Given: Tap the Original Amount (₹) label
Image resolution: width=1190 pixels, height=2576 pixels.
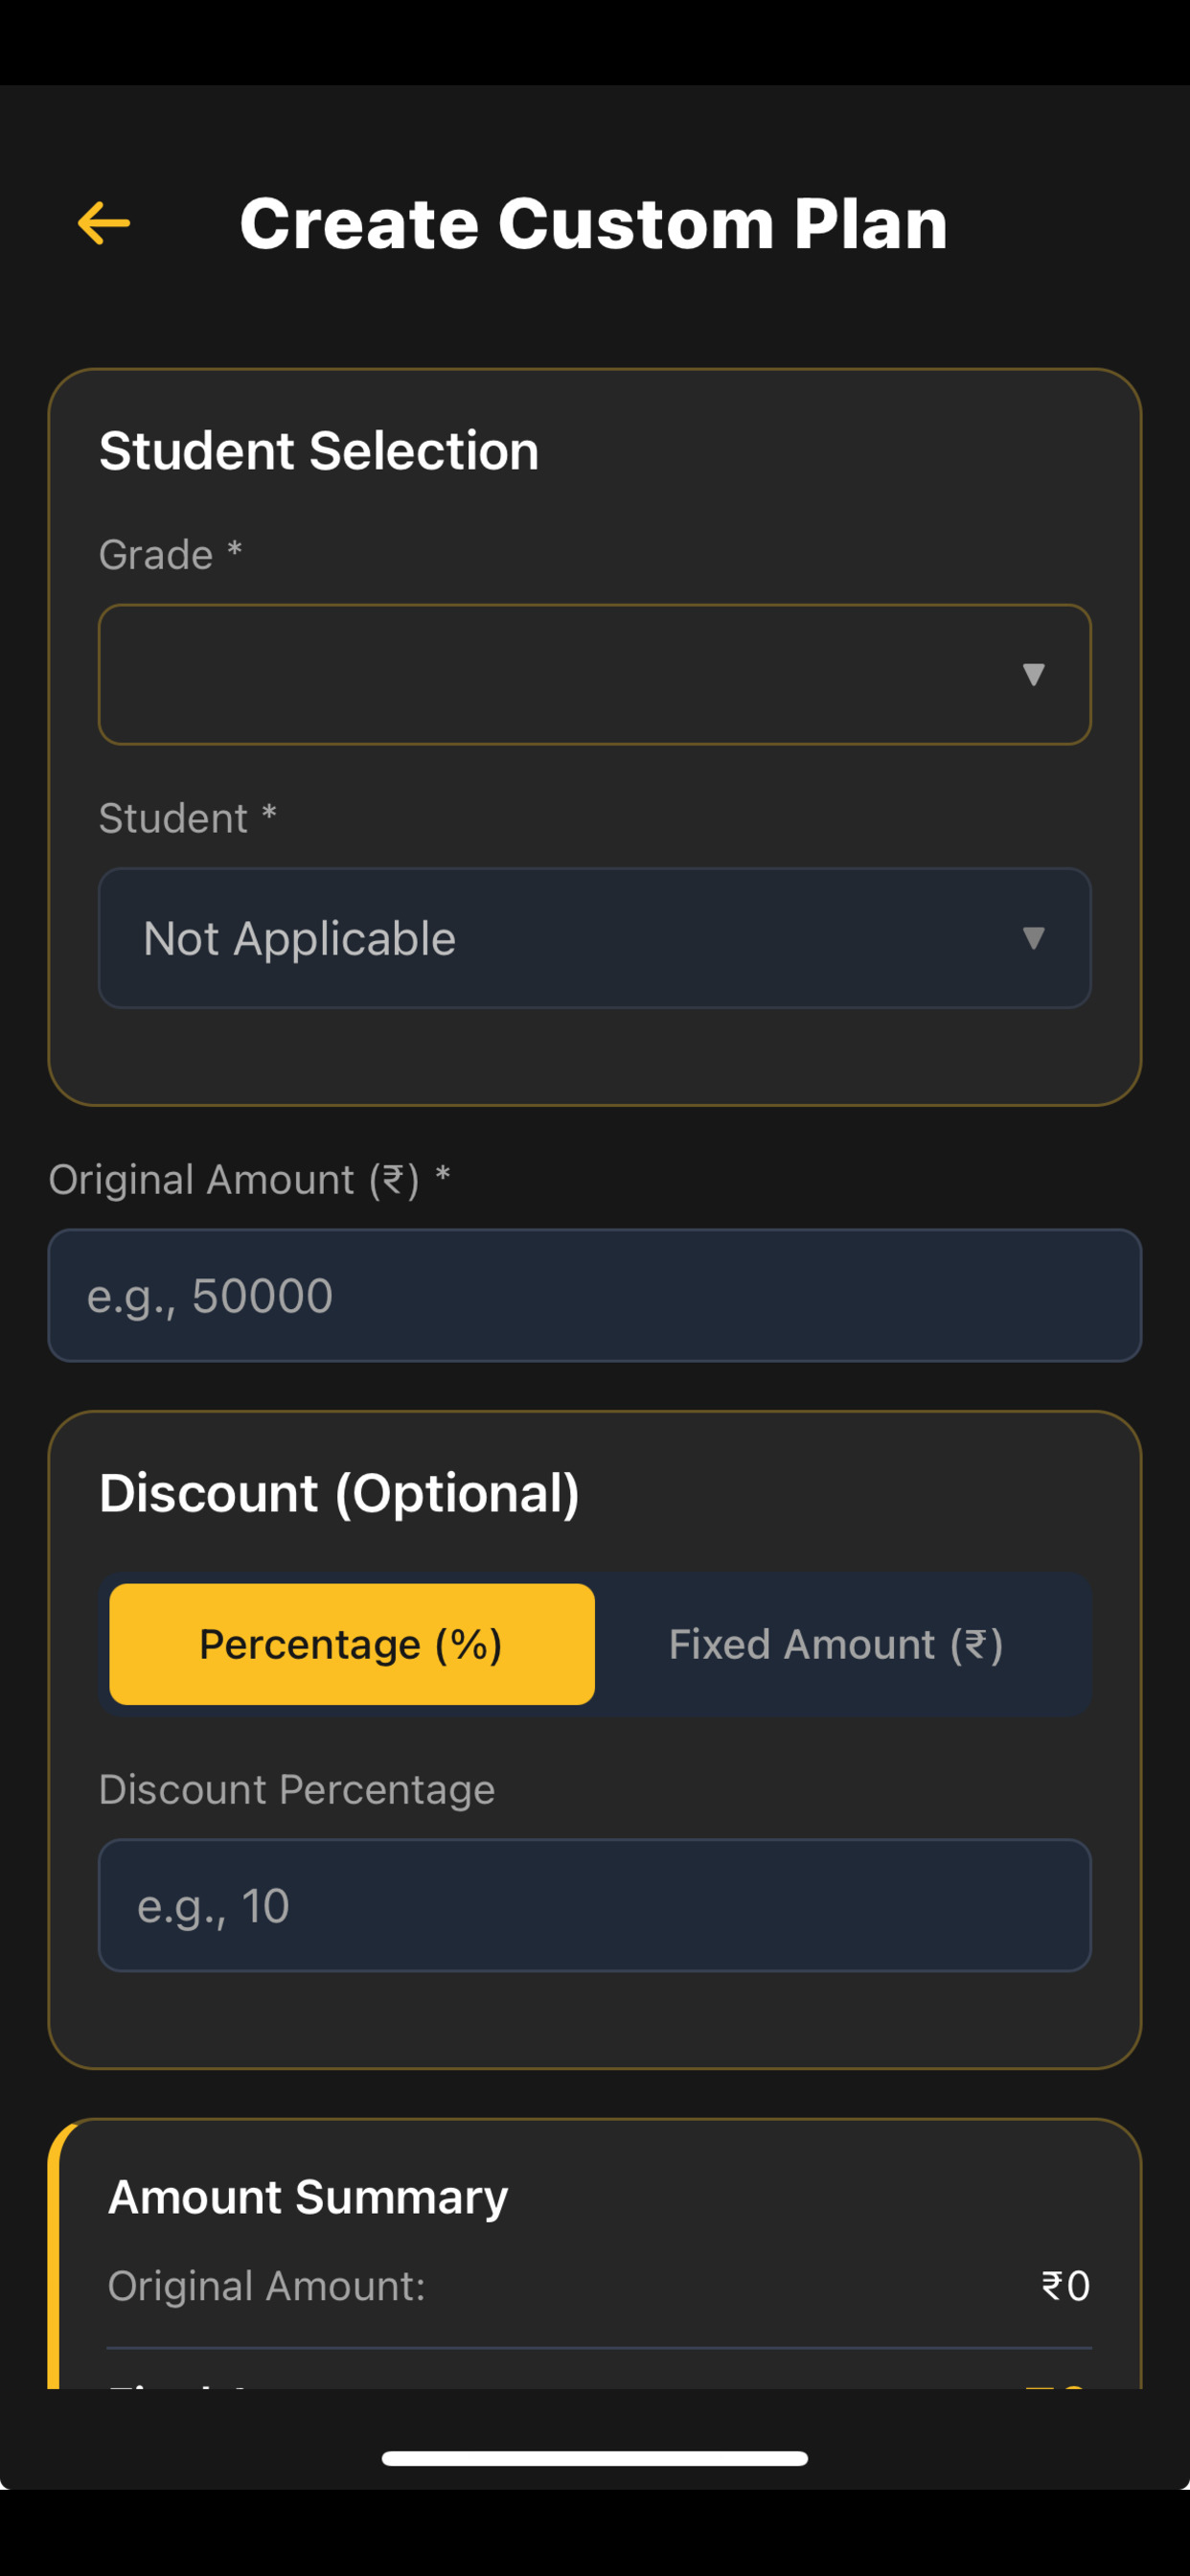Looking at the screenshot, I should (250, 1180).
